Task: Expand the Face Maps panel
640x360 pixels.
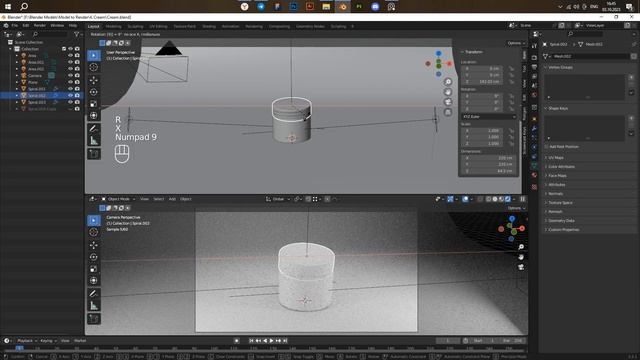Action: click(557, 176)
